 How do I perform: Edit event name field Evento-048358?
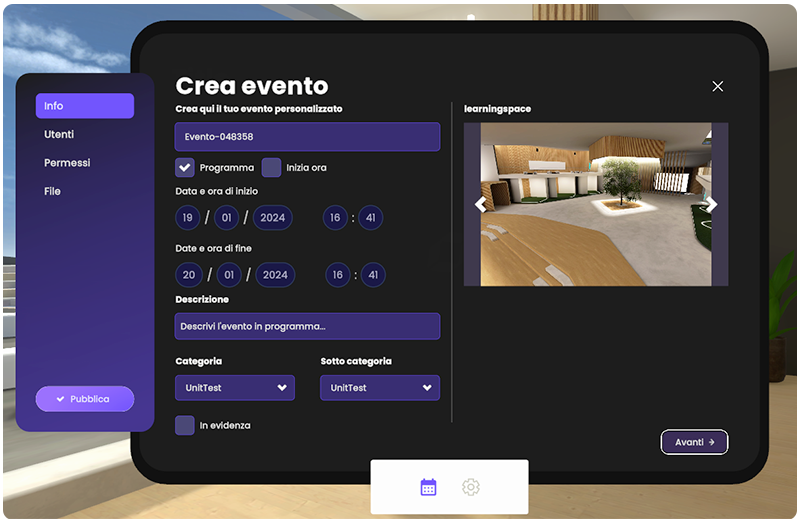tap(307, 137)
